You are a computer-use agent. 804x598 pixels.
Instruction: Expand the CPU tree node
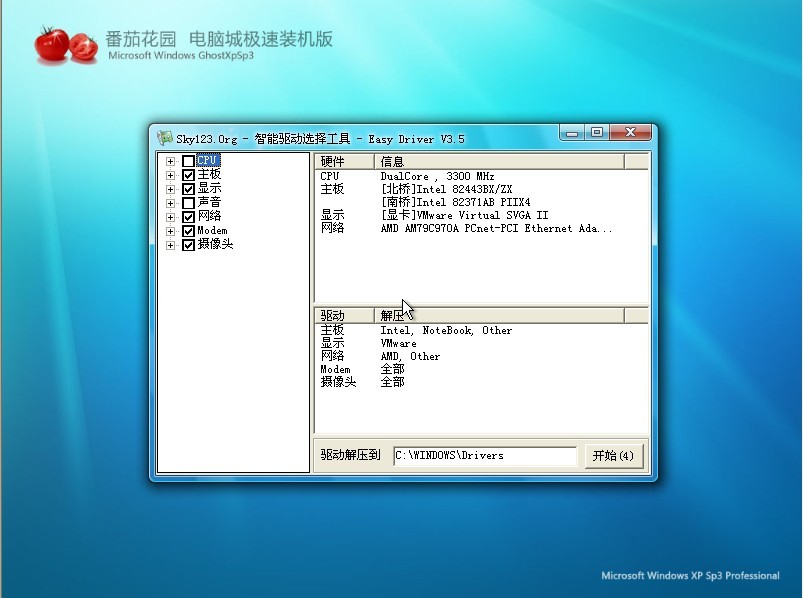(170, 161)
